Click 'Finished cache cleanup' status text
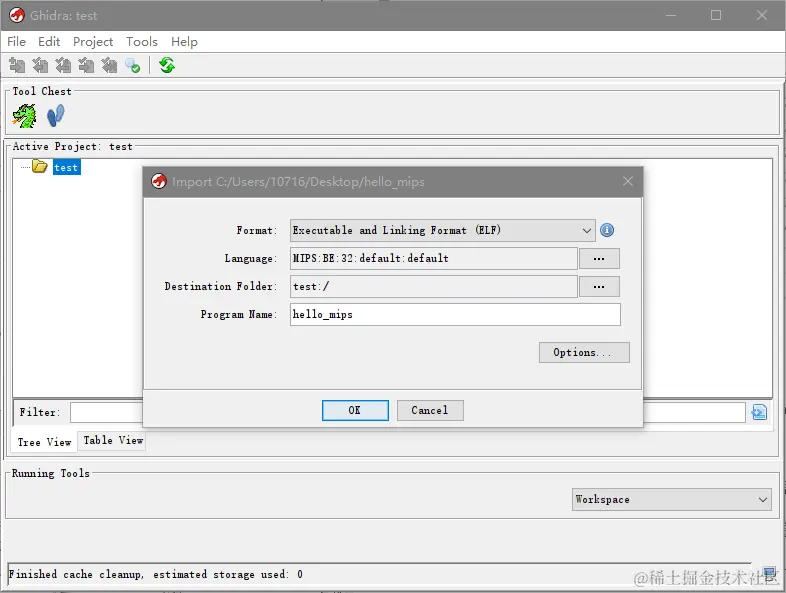 tap(155, 574)
